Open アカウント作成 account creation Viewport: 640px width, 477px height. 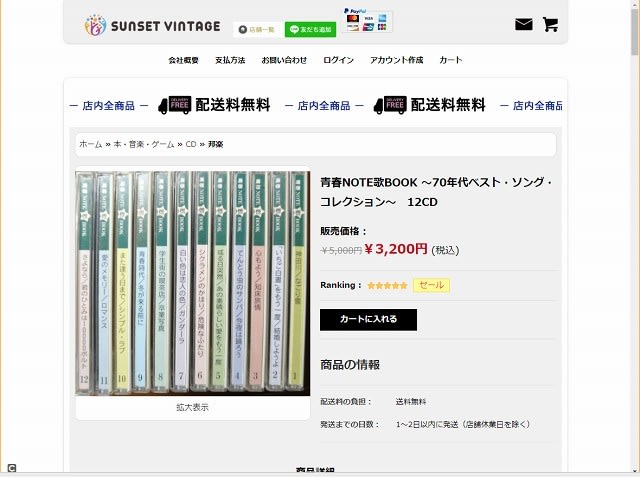click(396, 60)
